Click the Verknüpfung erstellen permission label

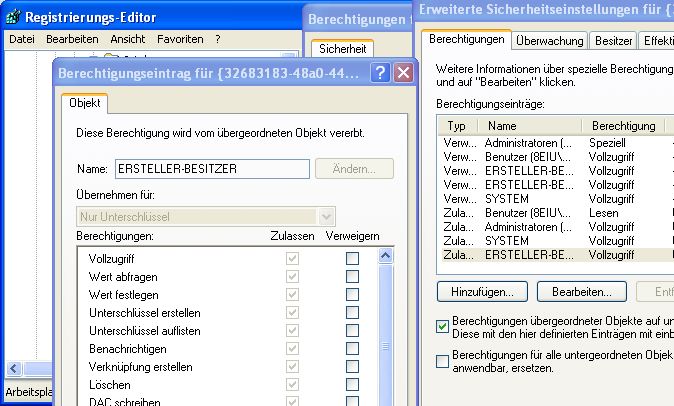[141, 367]
